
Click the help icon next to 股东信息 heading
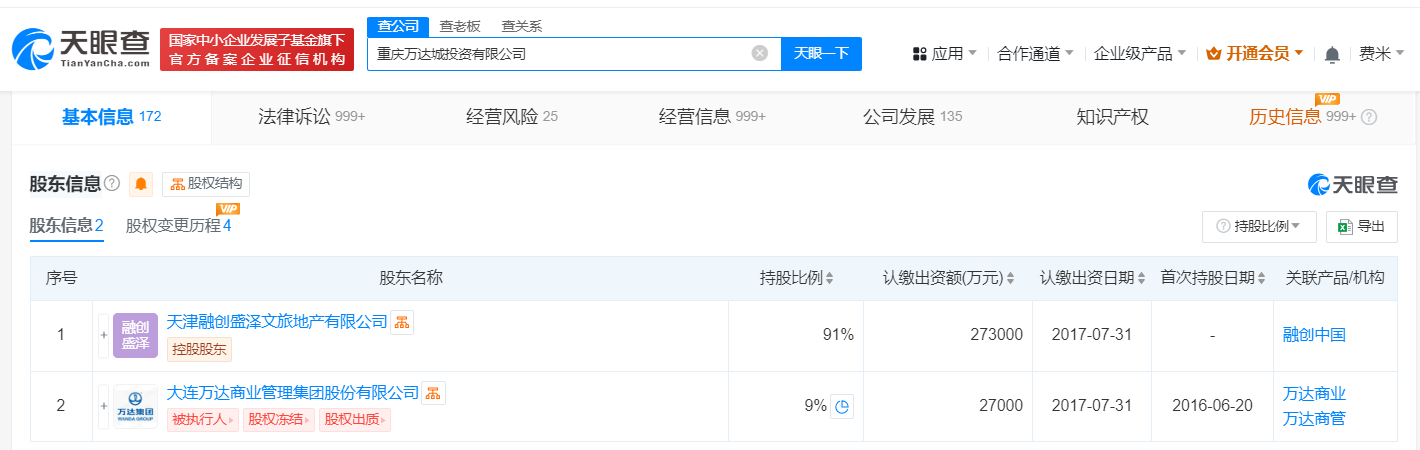112,183
